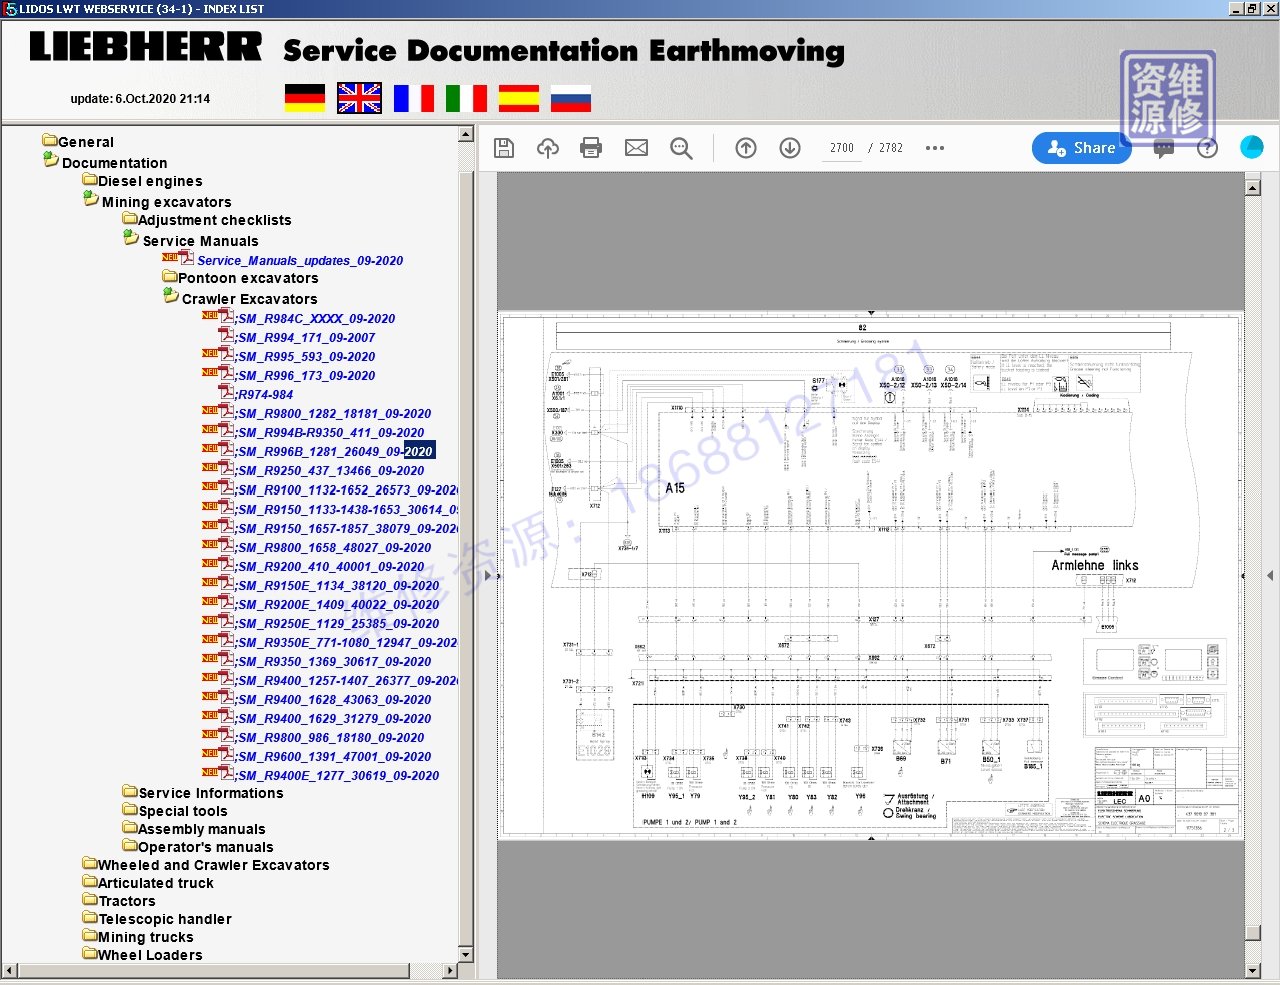Screen dimensions: 1280x985
Task: Click PDF viewer scroll up arrow
Action: [x=1253, y=187]
